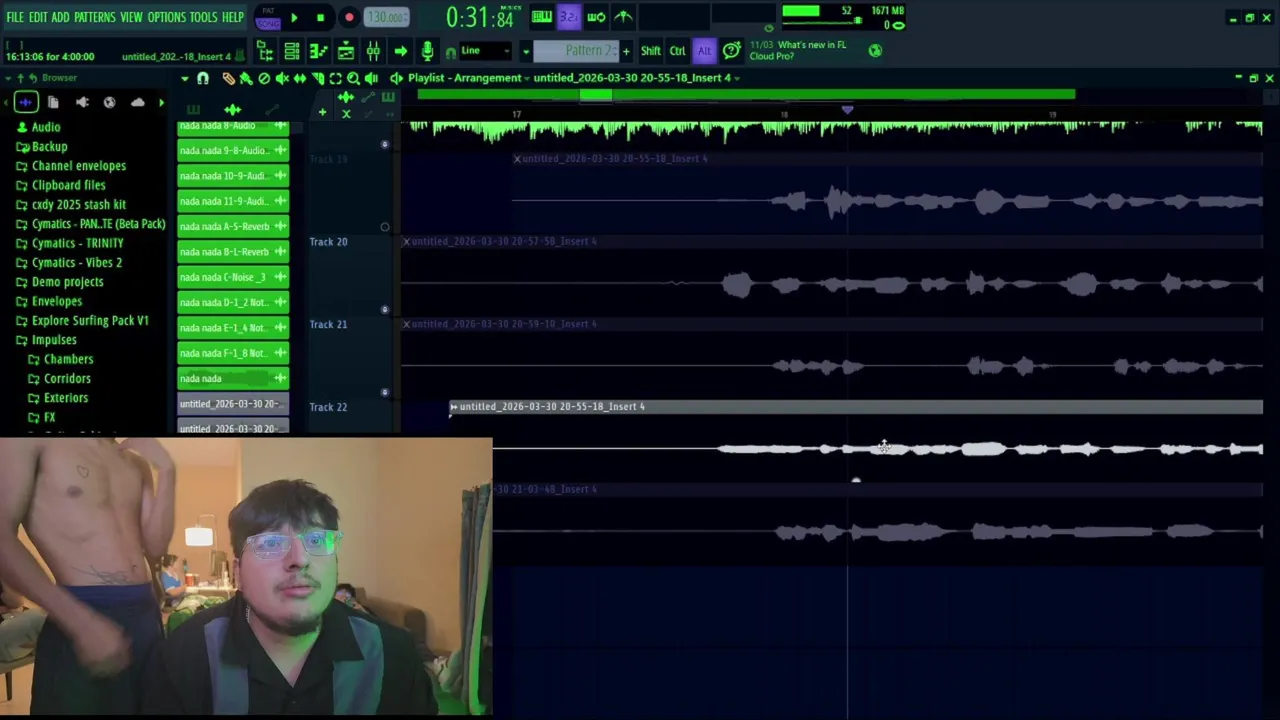Open the What's new in FL Cloud news
Viewport: 1280px width, 720px height.
coord(798,51)
